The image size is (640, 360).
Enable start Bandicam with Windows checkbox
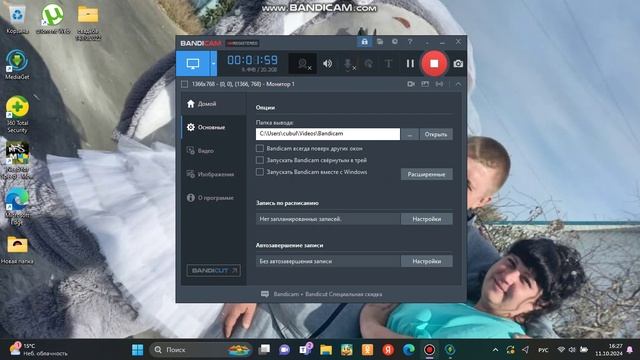[260, 172]
